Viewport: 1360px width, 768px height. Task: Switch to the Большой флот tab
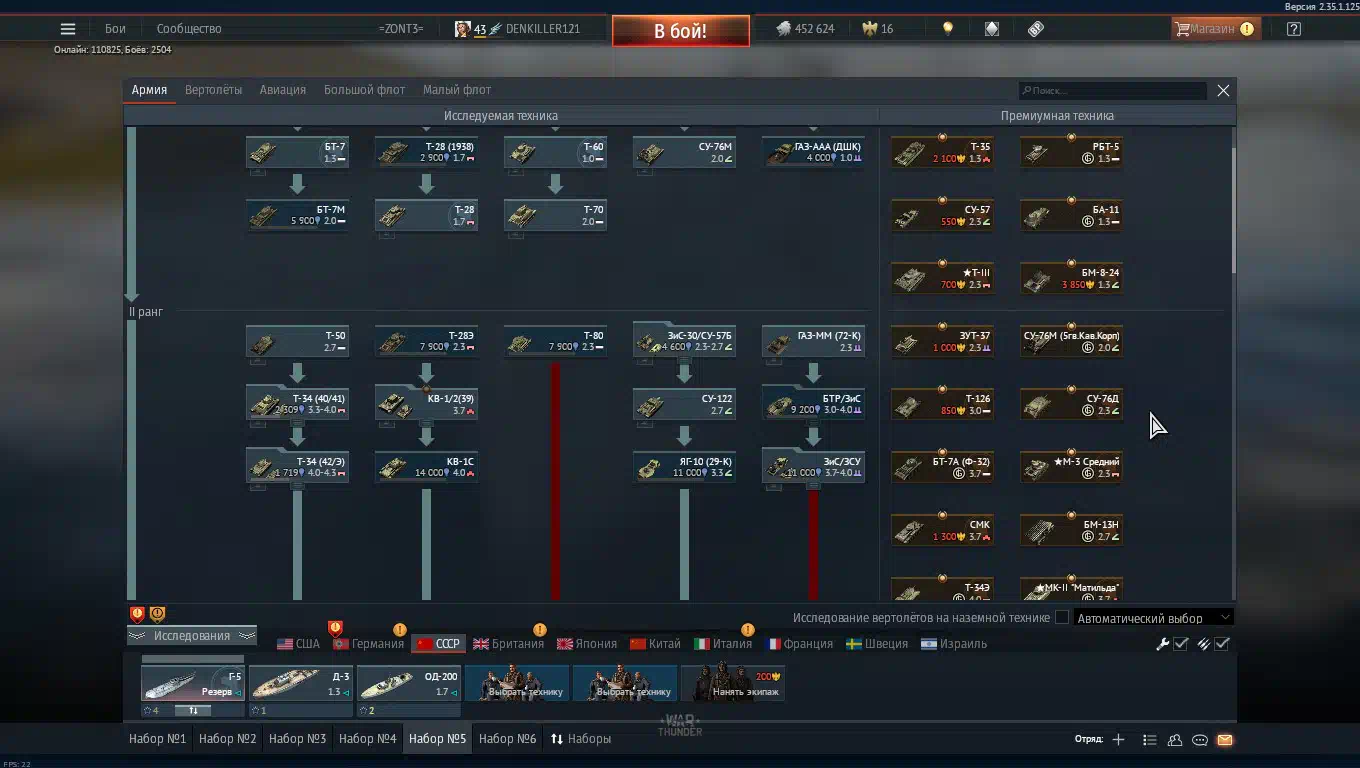(364, 90)
